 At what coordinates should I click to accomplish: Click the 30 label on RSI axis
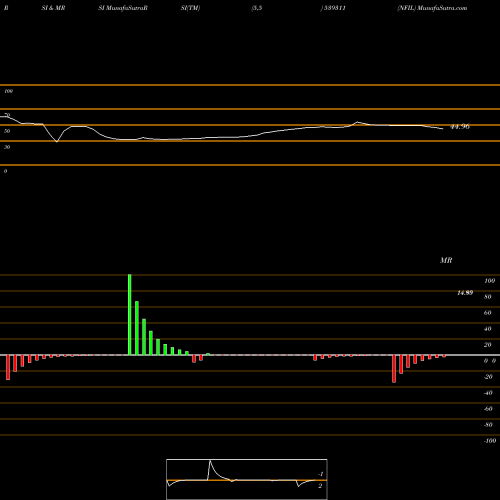(x=7, y=147)
